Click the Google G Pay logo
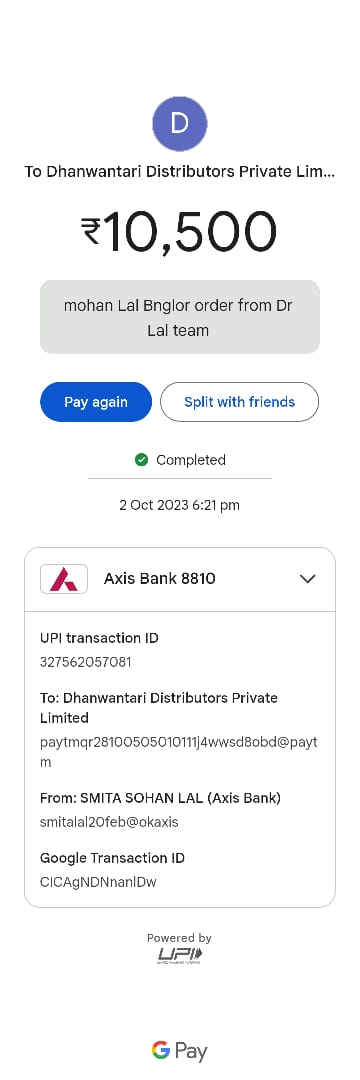Screen dimensions: 360x1080 coord(180,1051)
